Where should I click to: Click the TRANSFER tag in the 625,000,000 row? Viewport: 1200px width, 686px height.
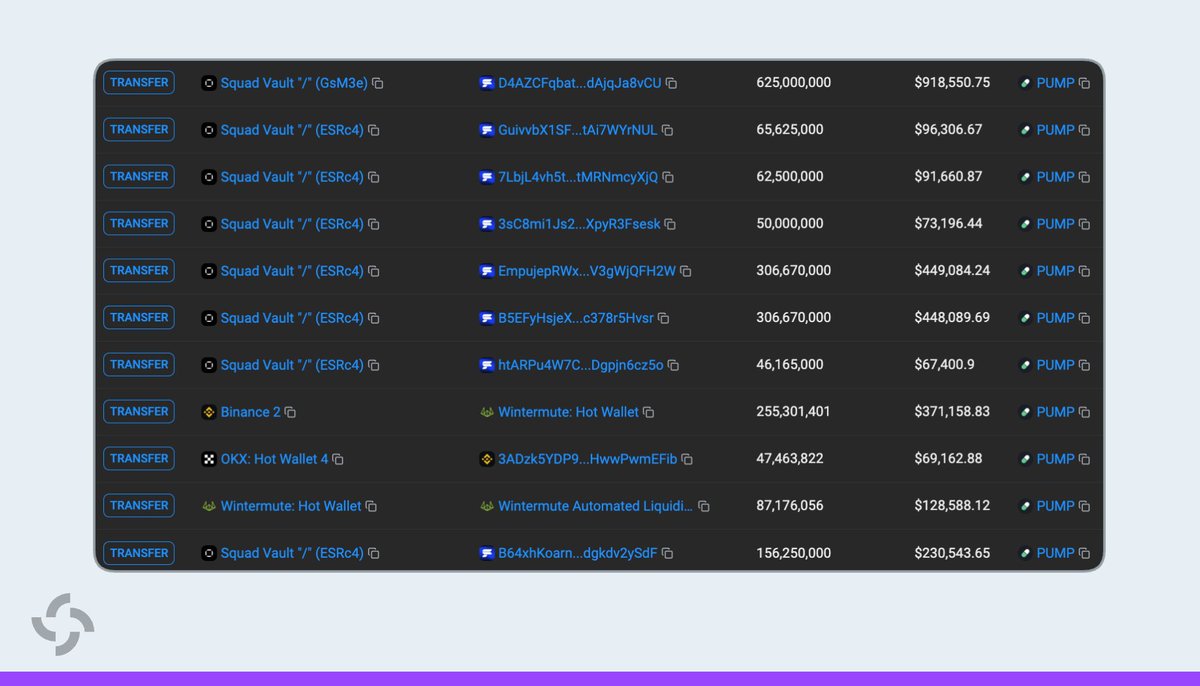tap(139, 83)
